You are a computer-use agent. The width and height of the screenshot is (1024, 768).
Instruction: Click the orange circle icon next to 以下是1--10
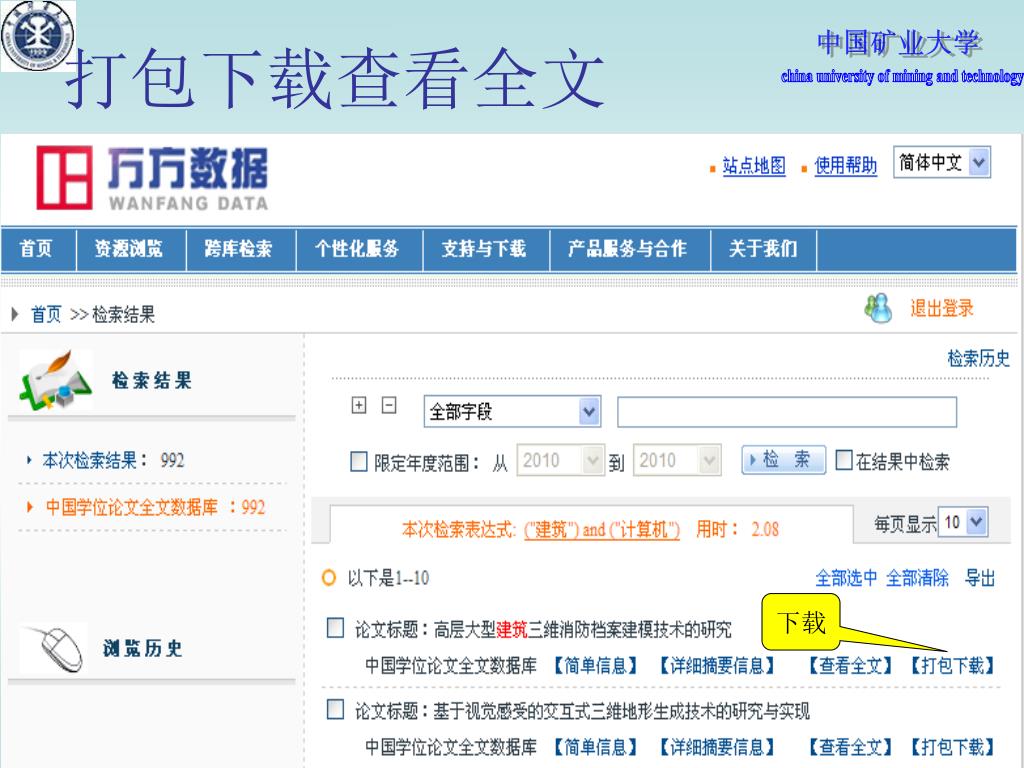point(329,578)
